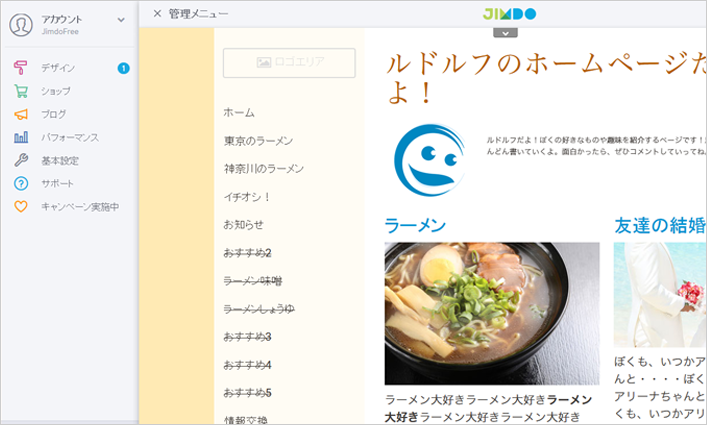707x425 pixels.
Task: Click the wedding photo with bouquet
Action: click(x=660, y=295)
